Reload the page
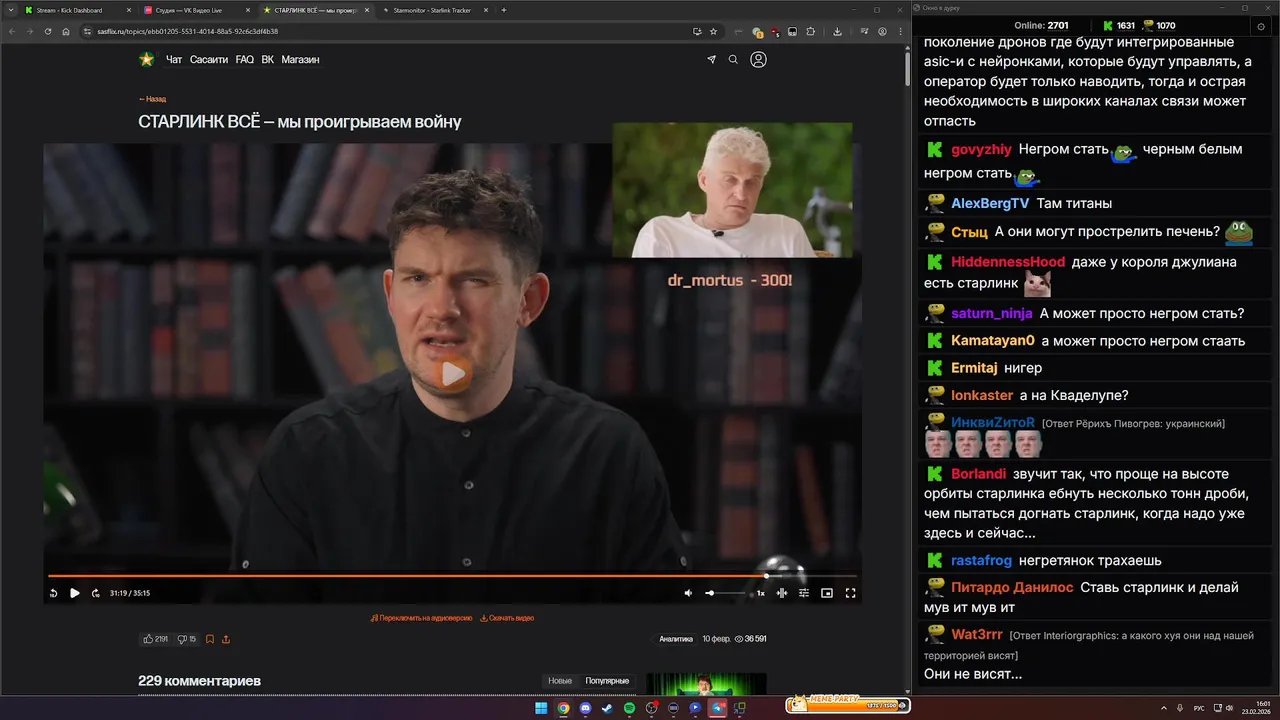 click(47, 31)
